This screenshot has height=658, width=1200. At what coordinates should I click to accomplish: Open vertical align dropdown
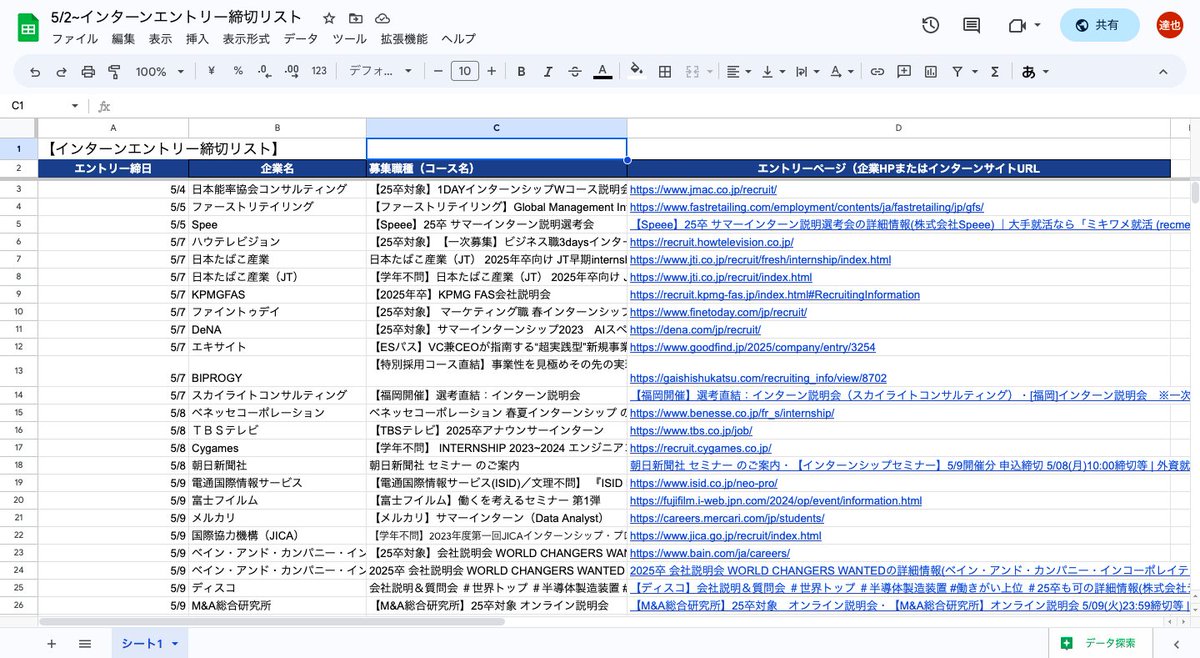[x=774, y=71]
